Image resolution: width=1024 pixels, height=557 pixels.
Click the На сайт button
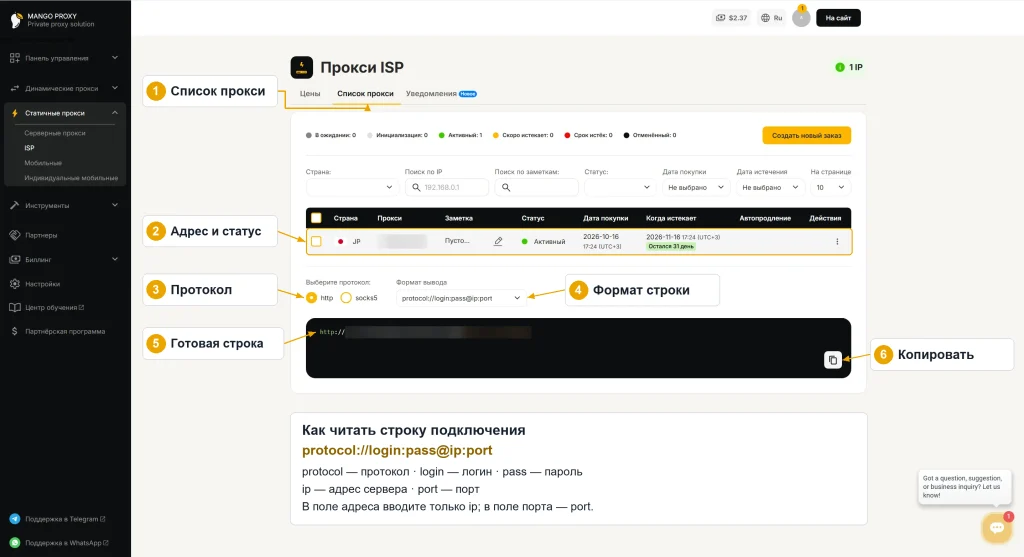click(x=838, y=18)
